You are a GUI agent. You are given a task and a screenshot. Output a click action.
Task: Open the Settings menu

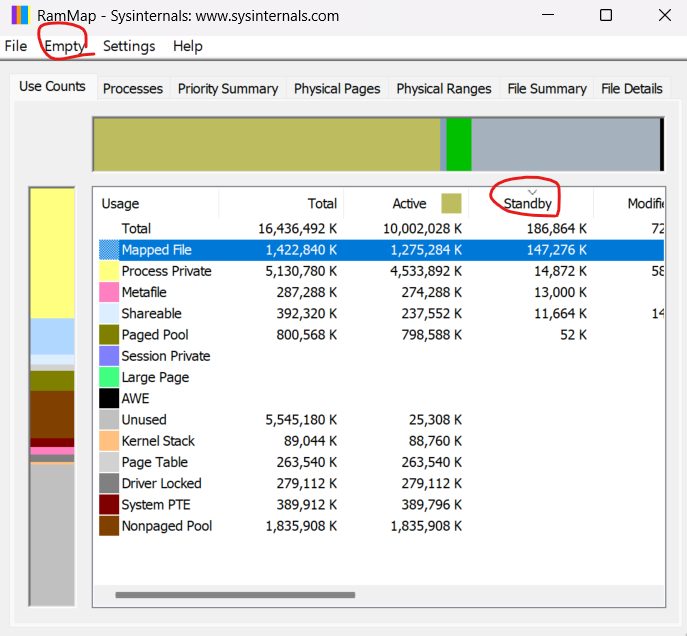coord(129,46)
